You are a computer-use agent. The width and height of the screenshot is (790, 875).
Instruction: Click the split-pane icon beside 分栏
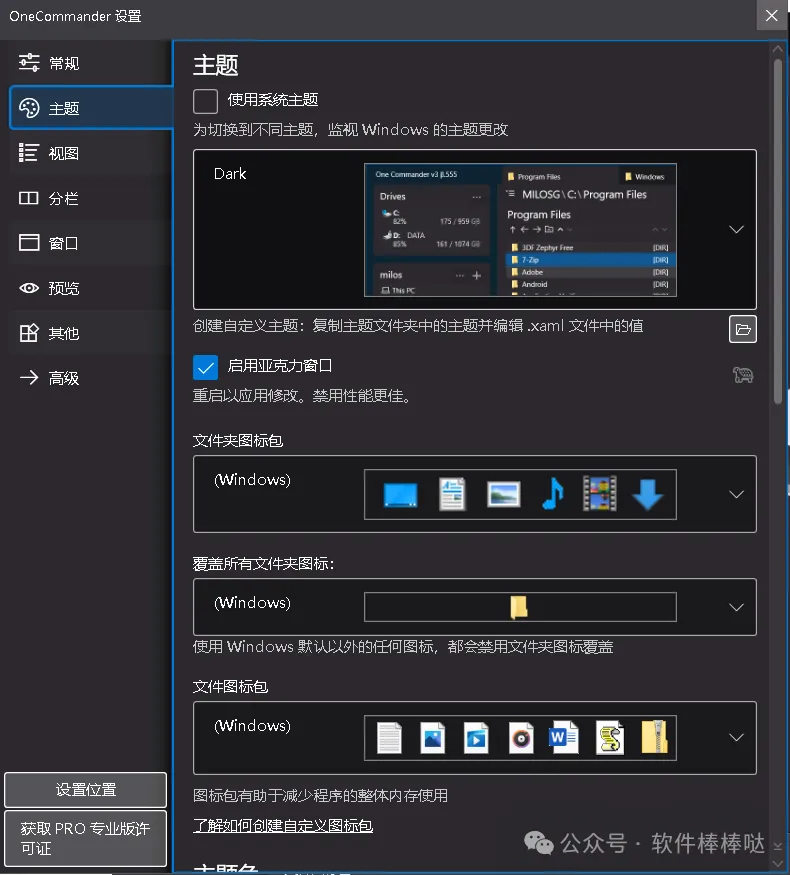pos(29,198)
